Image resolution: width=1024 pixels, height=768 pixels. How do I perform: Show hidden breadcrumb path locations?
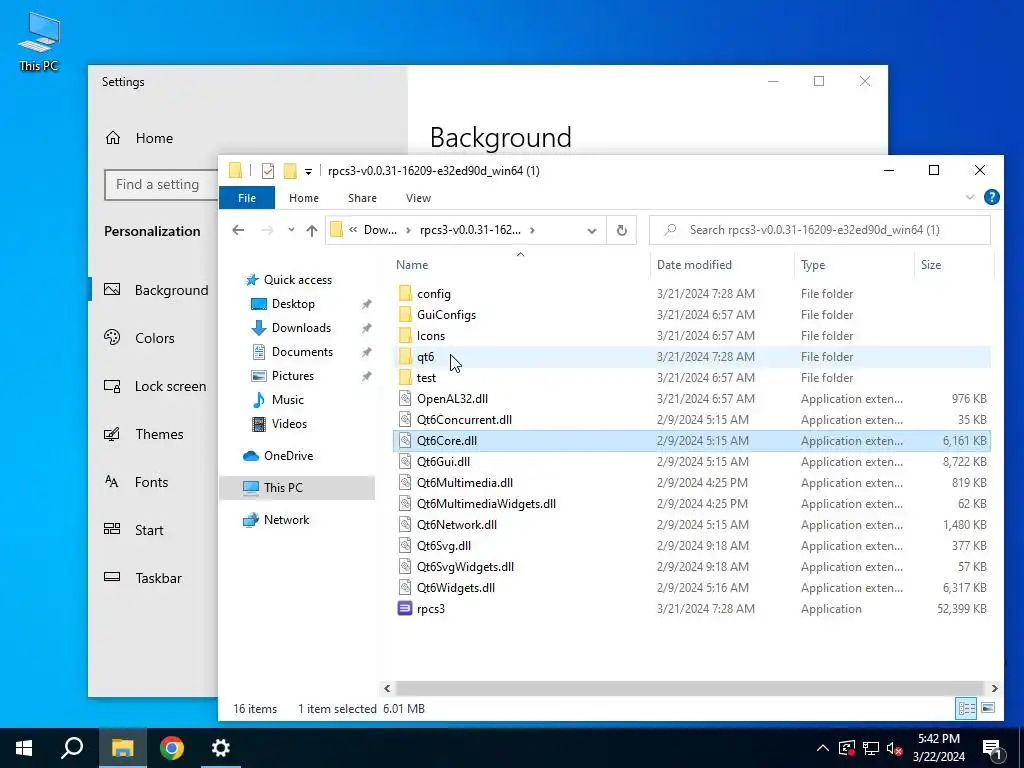(353, 230)
